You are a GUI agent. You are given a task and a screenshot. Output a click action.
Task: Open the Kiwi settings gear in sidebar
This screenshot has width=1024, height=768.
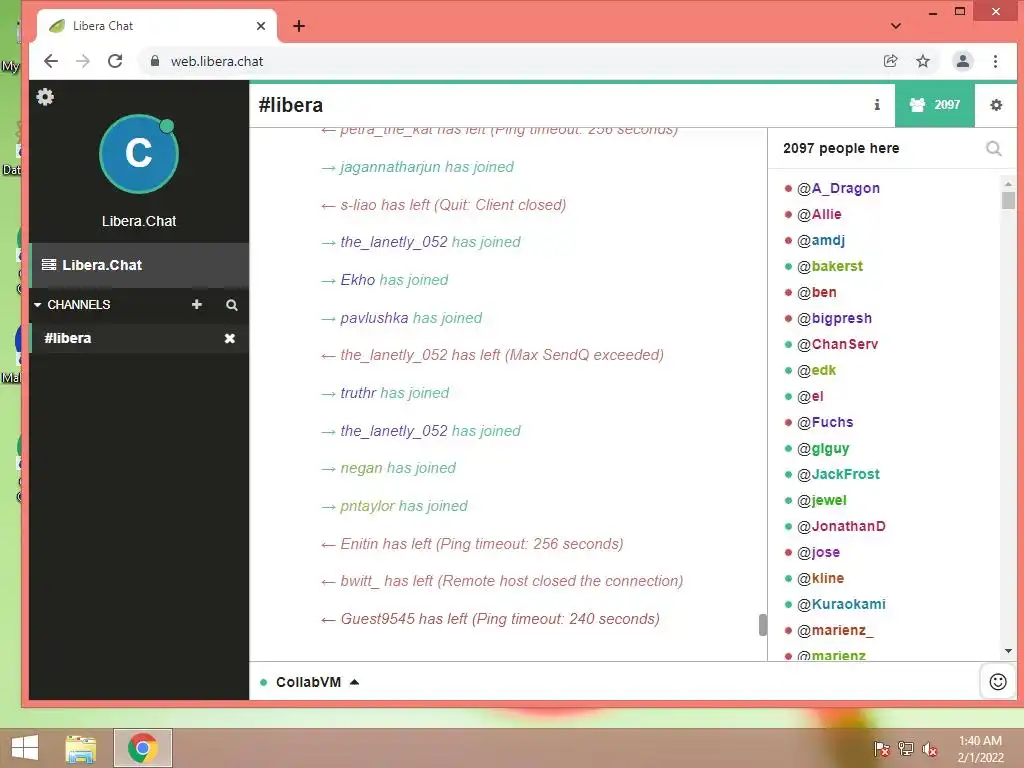45,97
